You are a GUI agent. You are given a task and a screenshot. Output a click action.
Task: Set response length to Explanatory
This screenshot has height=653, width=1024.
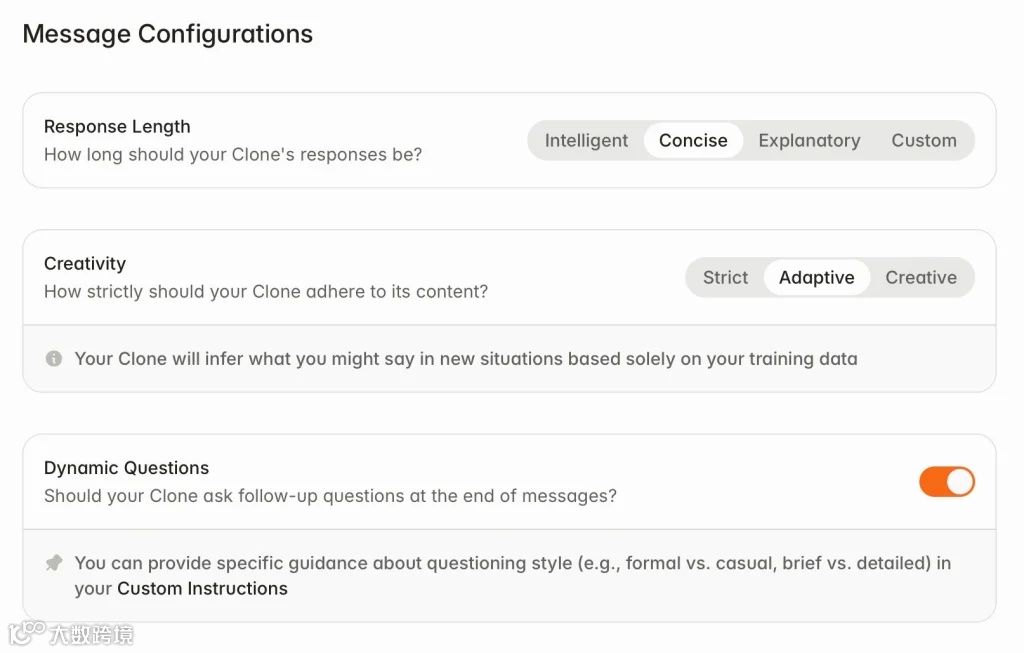click(x=809, y=141)
